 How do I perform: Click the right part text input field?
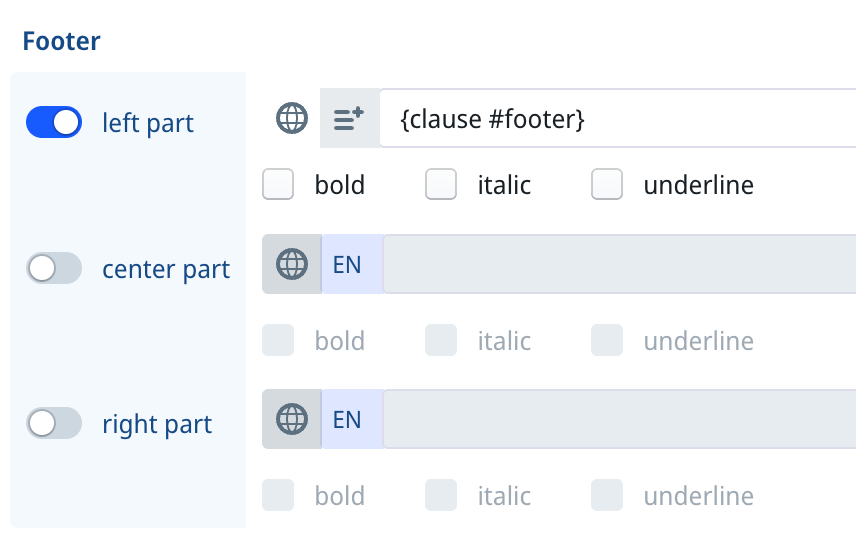click(620, 419)
